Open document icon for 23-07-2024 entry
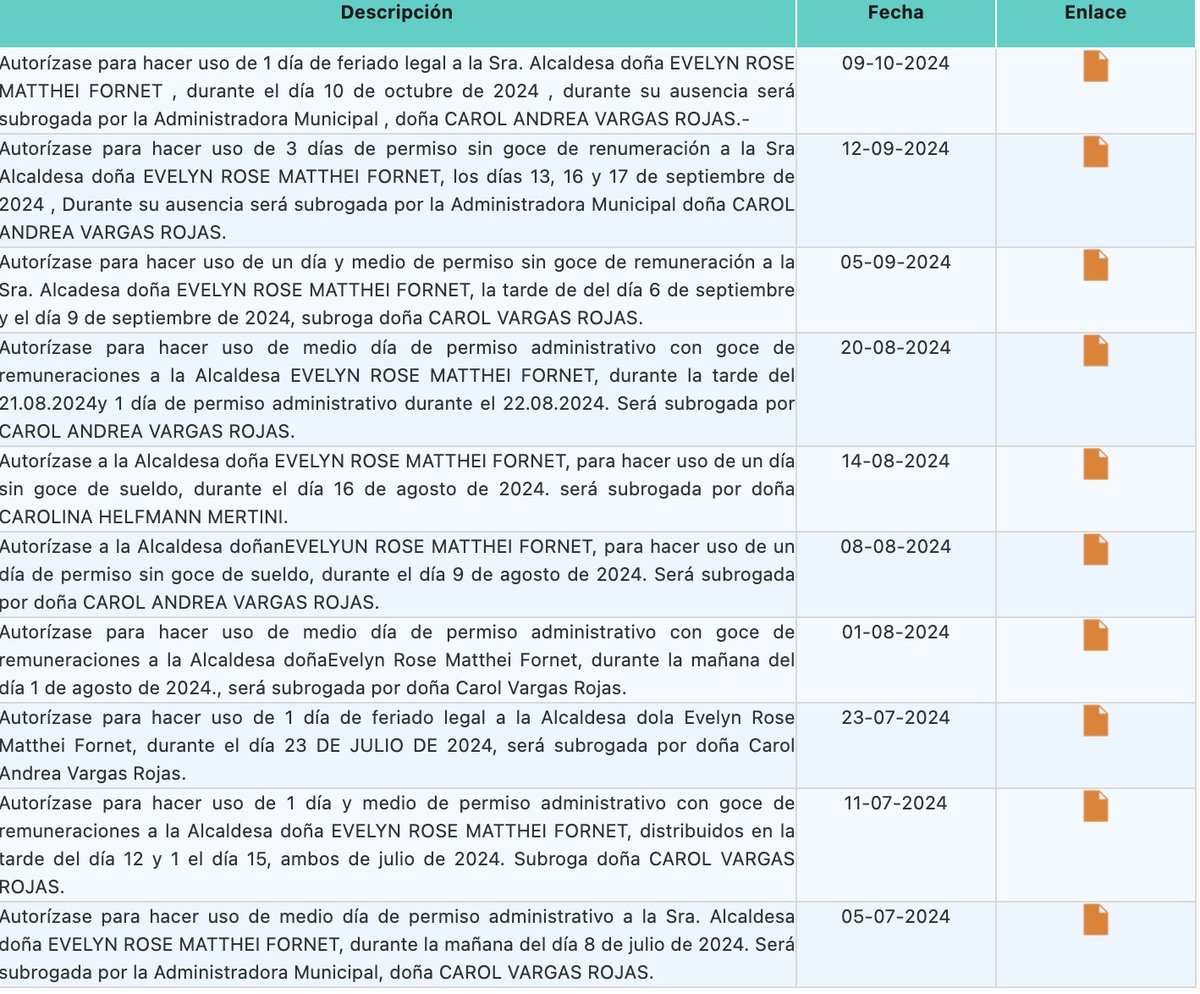The width and height of the screenshot is (1200, 994). point(1096,721)
